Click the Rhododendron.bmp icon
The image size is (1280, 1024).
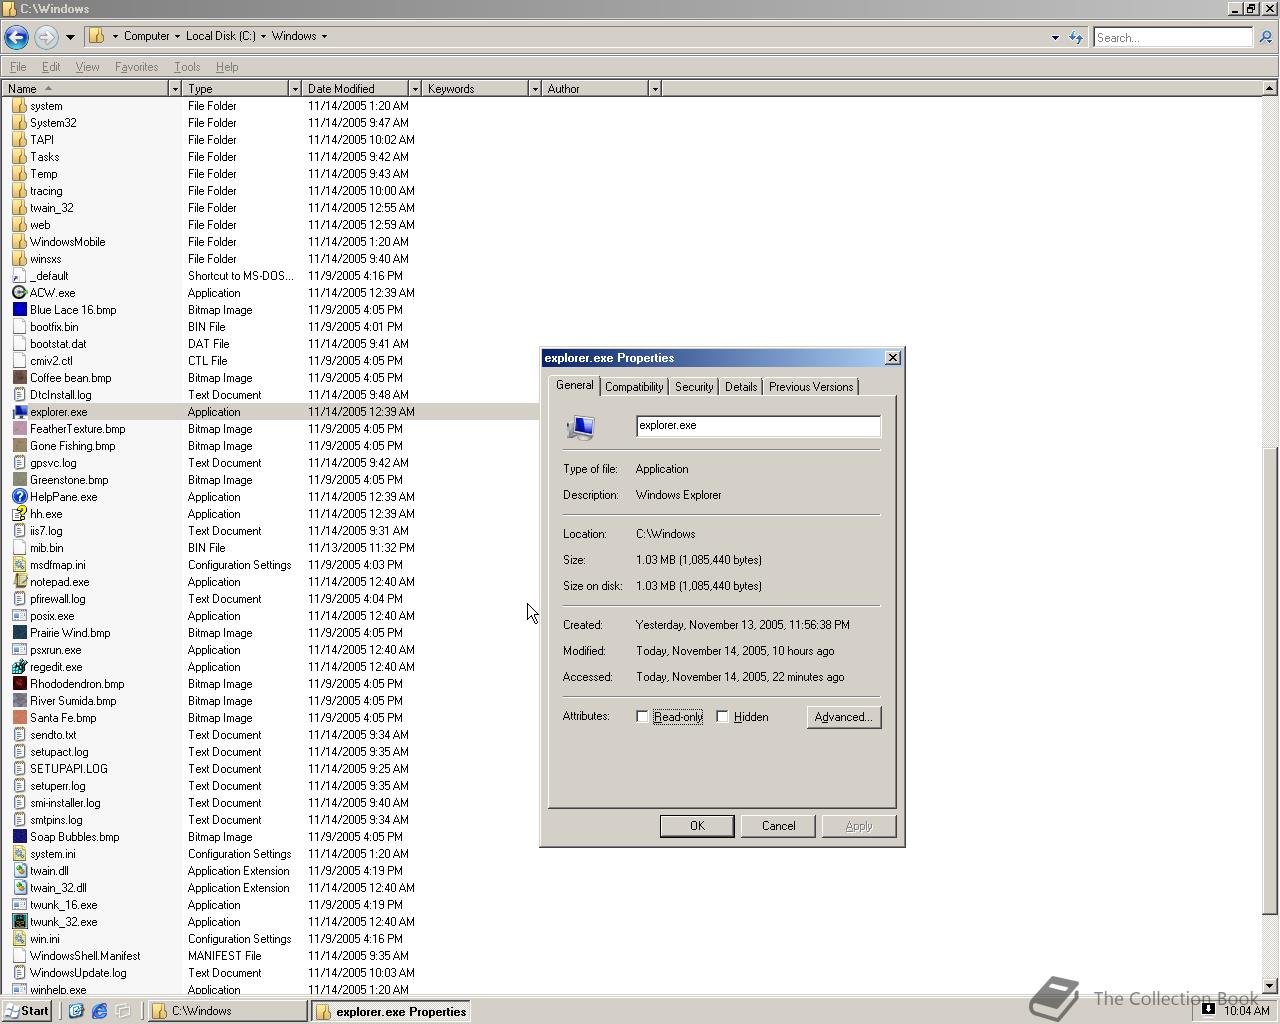(19, 684)
